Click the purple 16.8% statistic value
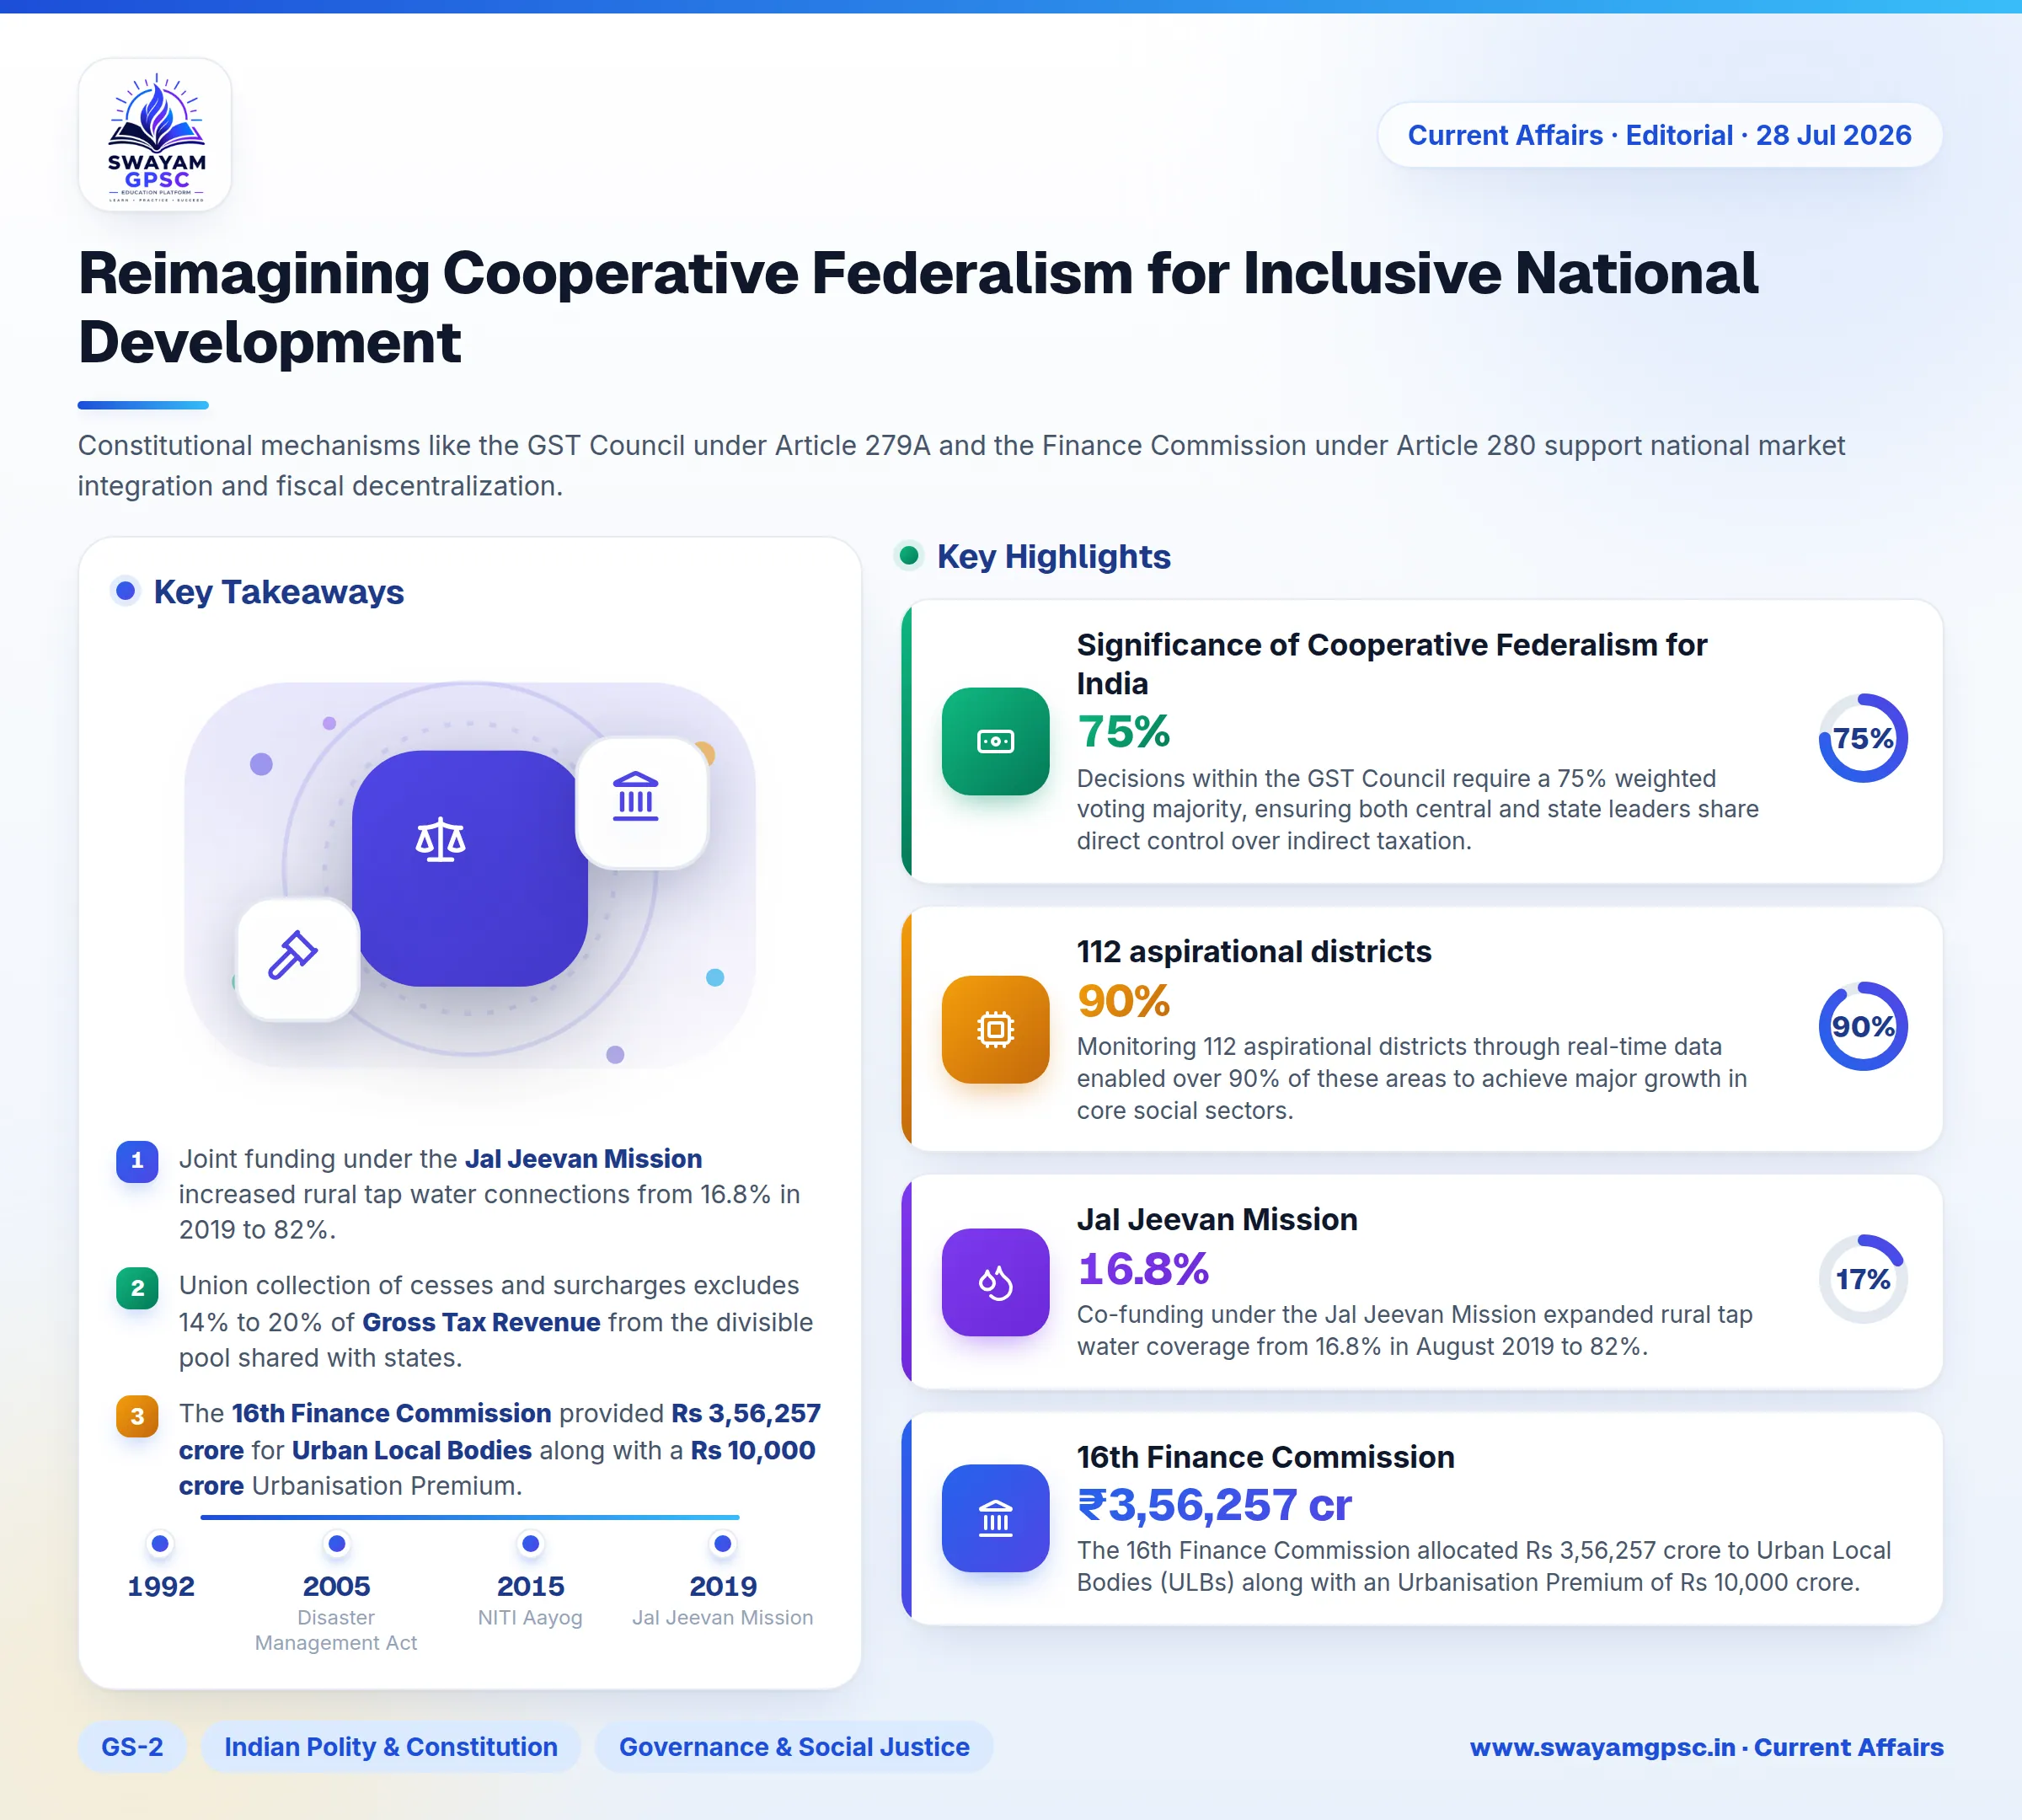Viewport: 2022px width, 1820px height. (x=1143, y=1269)
